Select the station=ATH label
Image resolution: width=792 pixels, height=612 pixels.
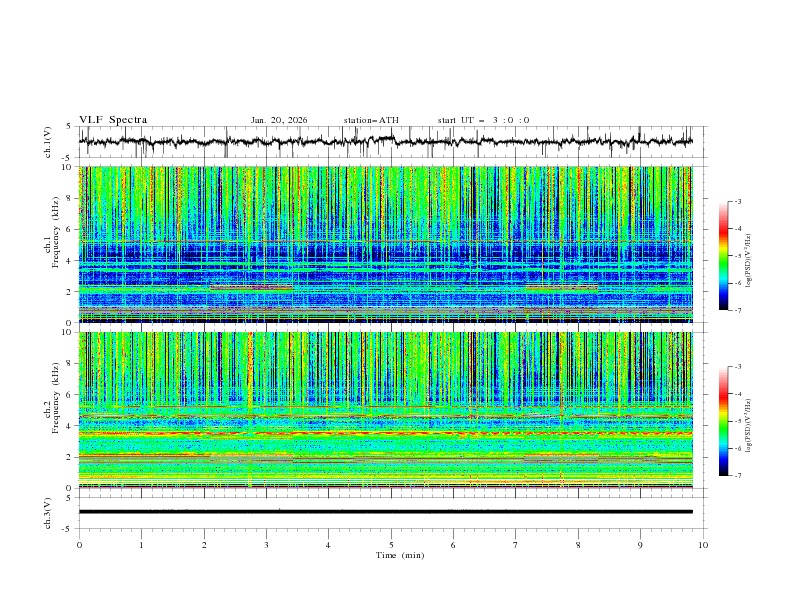371,120
